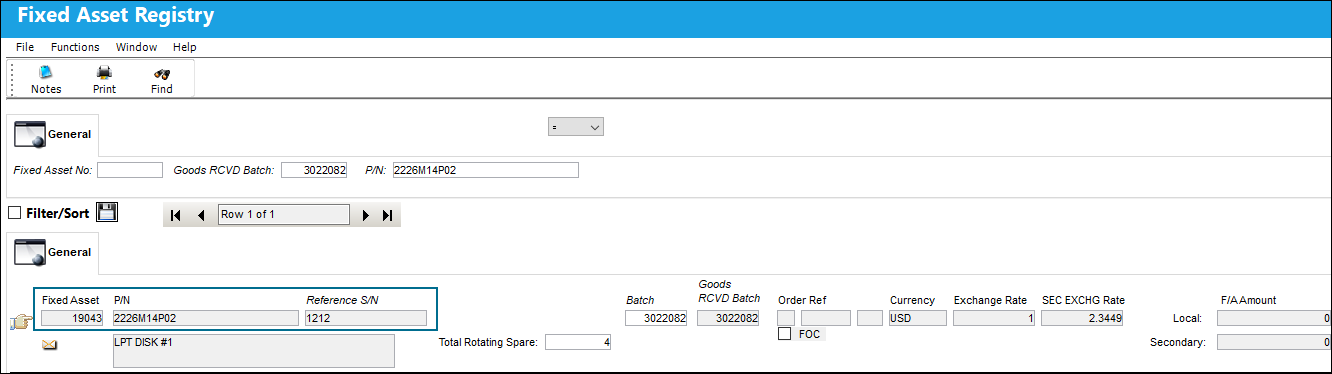
Task: Click the first Order Ref box
Action: click(x=786, y=318)
